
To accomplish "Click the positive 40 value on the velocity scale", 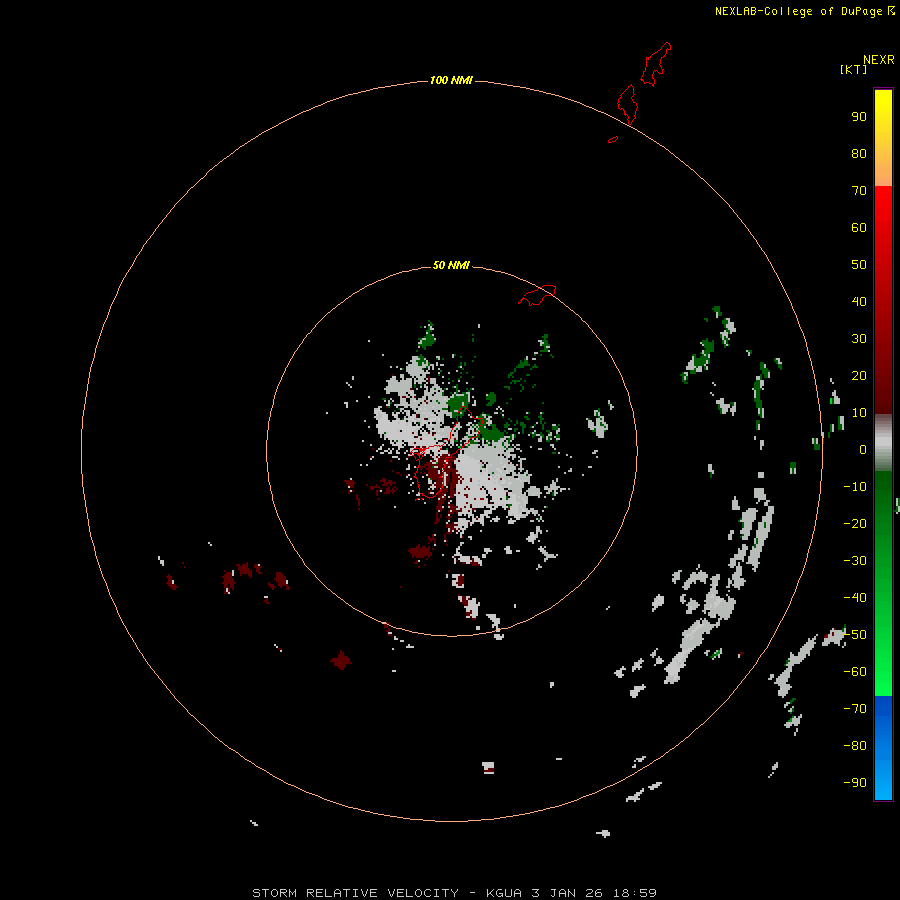I will pyautogui.click(x=859, y=301).
